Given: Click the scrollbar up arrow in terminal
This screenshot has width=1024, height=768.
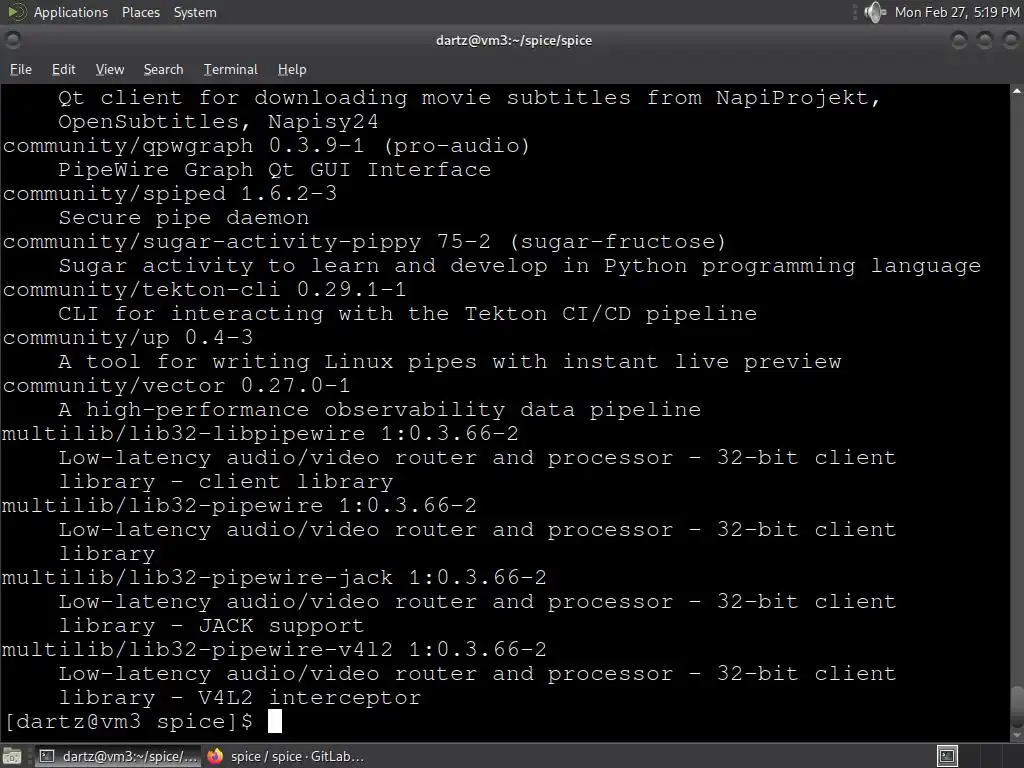Looking at the screenshot, I should click(x=1017, y=91).
